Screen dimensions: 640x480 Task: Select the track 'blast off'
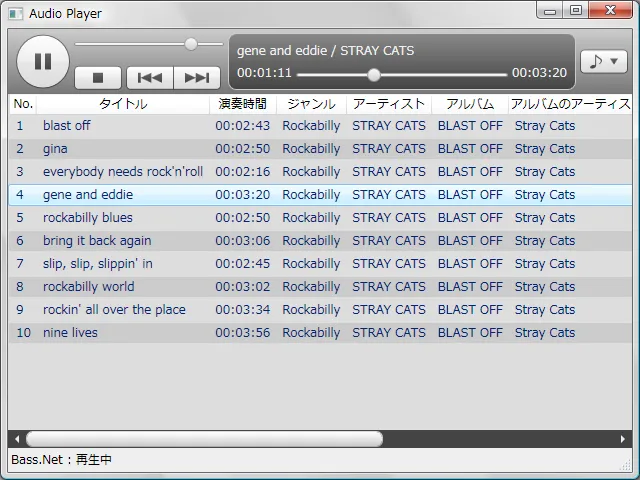[x=66, y=126]
